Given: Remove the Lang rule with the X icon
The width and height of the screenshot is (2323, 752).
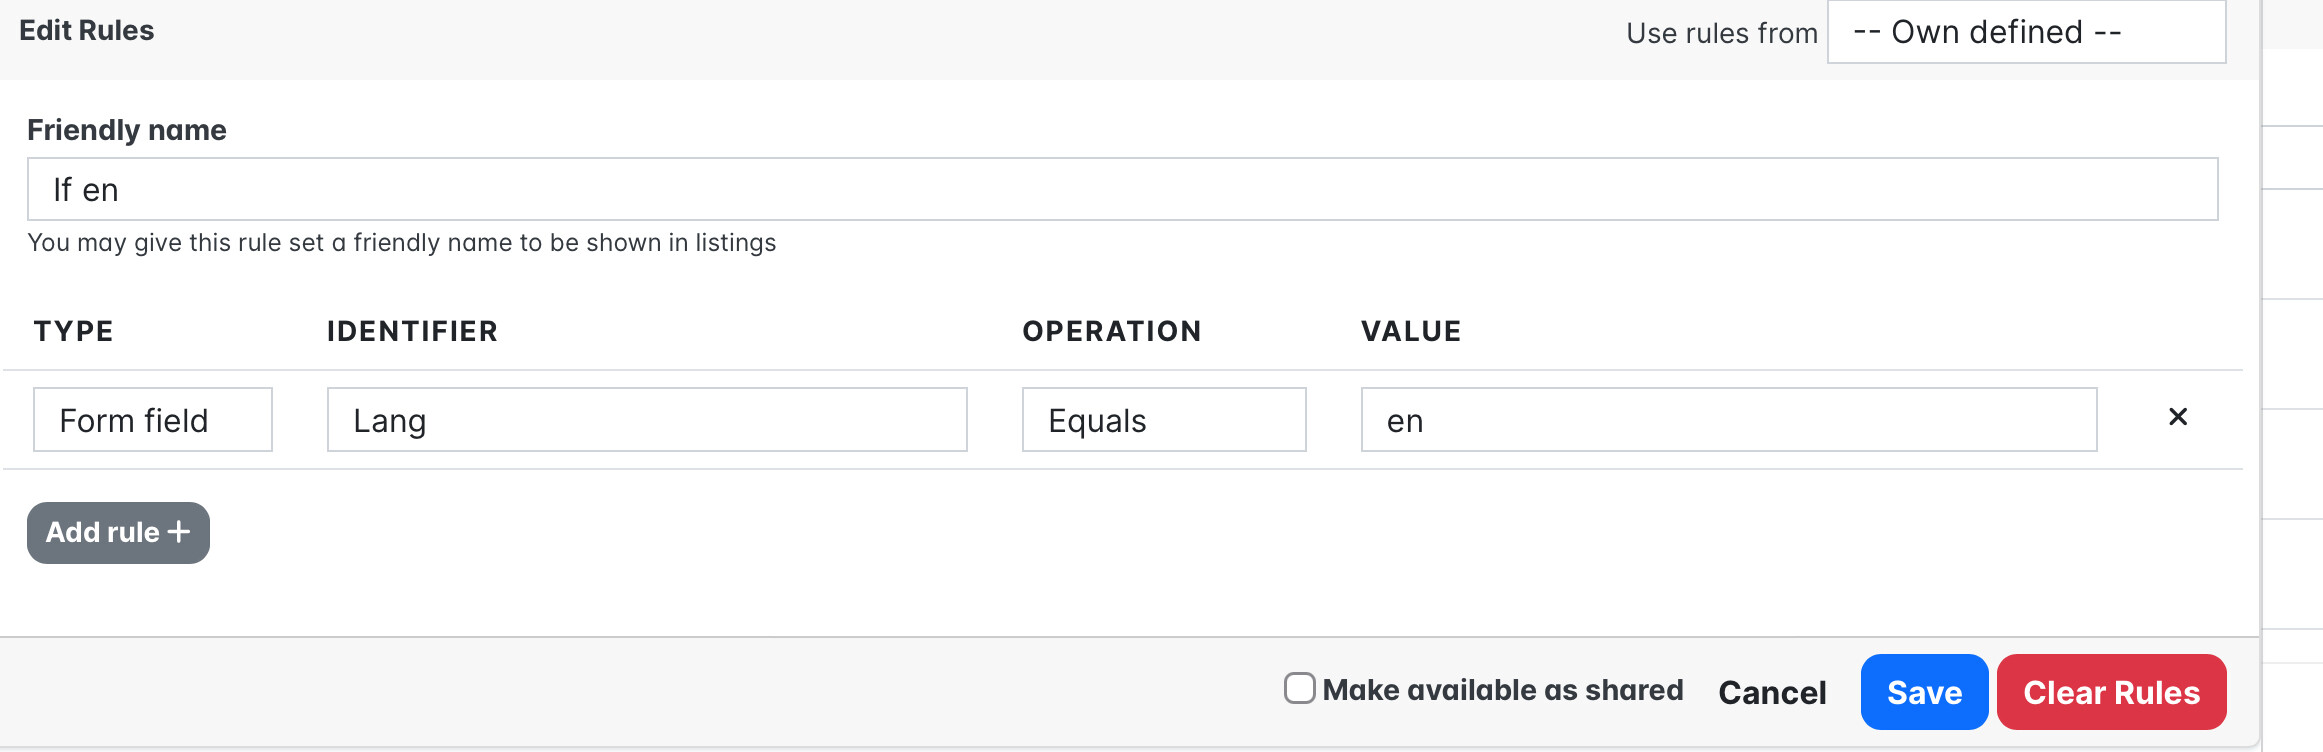Looking at the screenshot, I should click(2177, 417).
